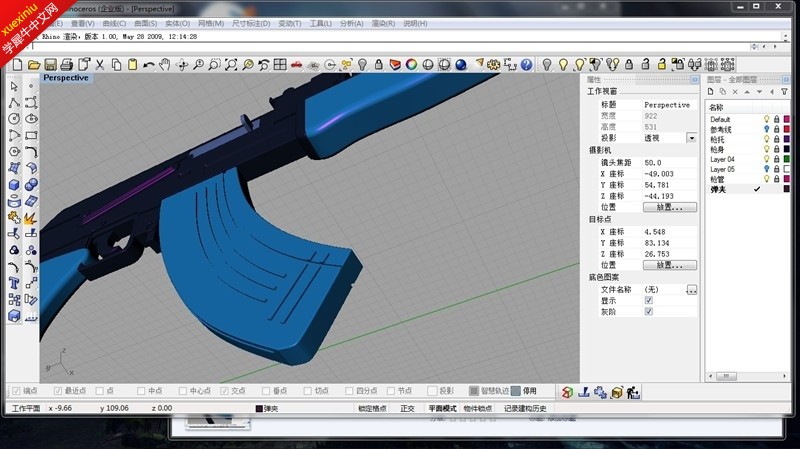Click the layer filter funnel icon
800x449 pixels.
click(784, 92)
